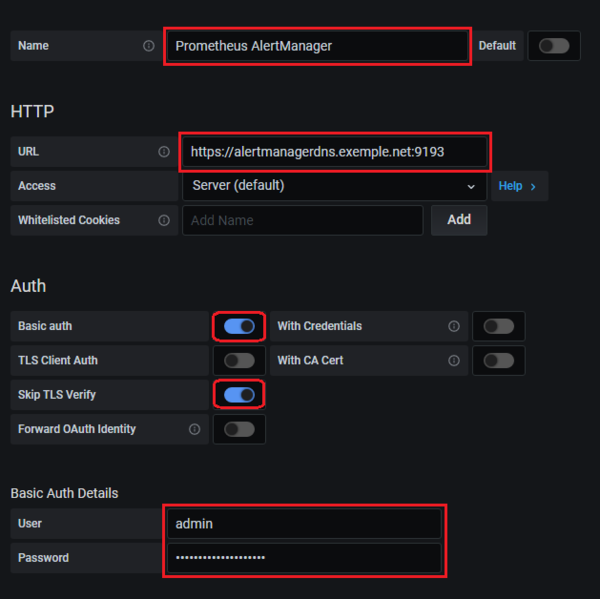Click the With CA Cert info icon
This screenshot has width=600, height=599.
pos(454,360)
